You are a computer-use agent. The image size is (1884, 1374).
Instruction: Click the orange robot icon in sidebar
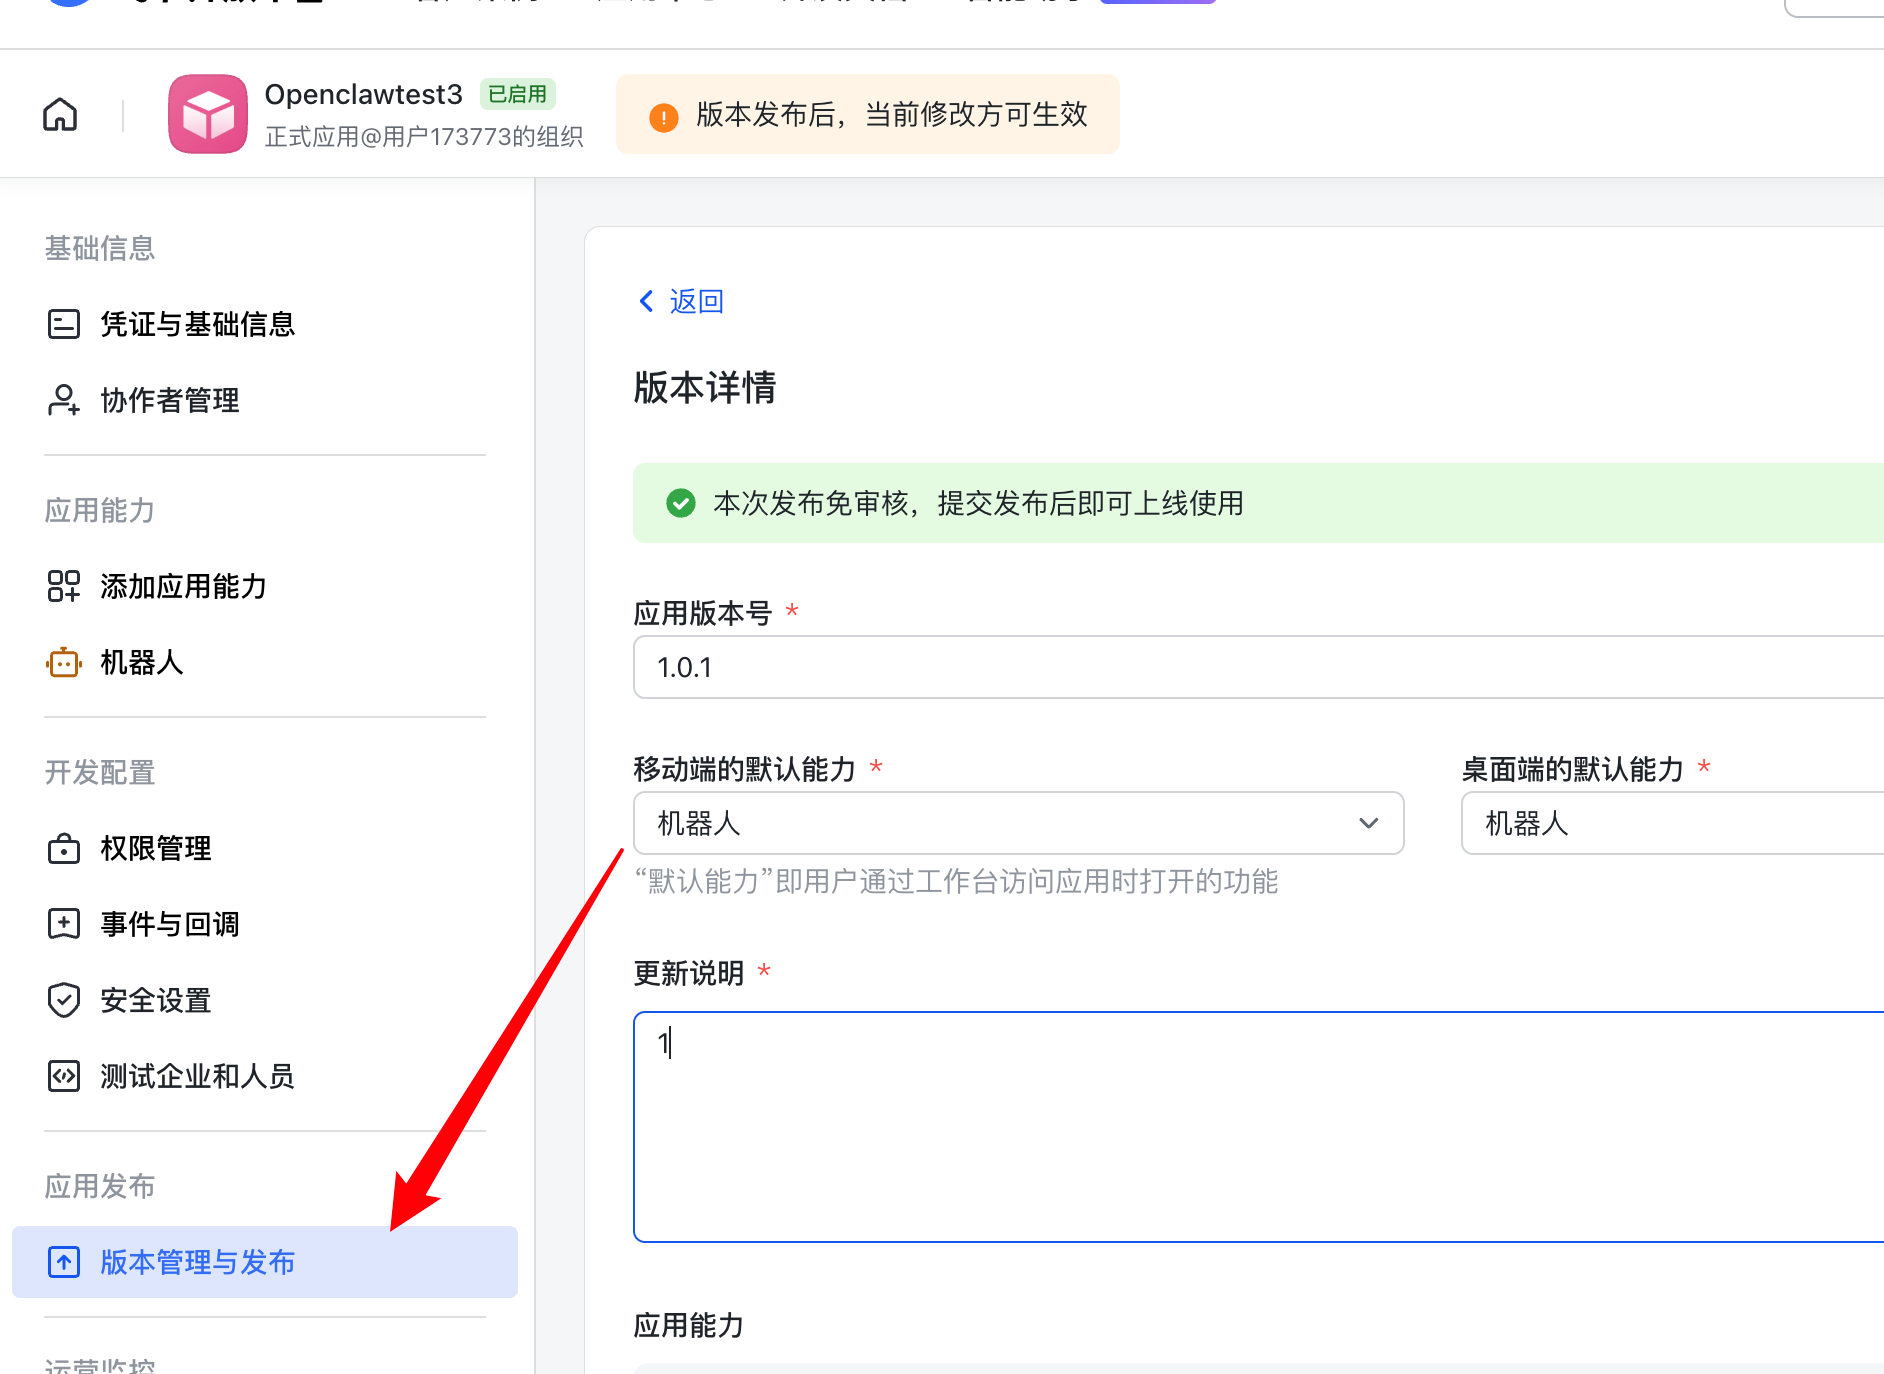click(x=64, y=662)
